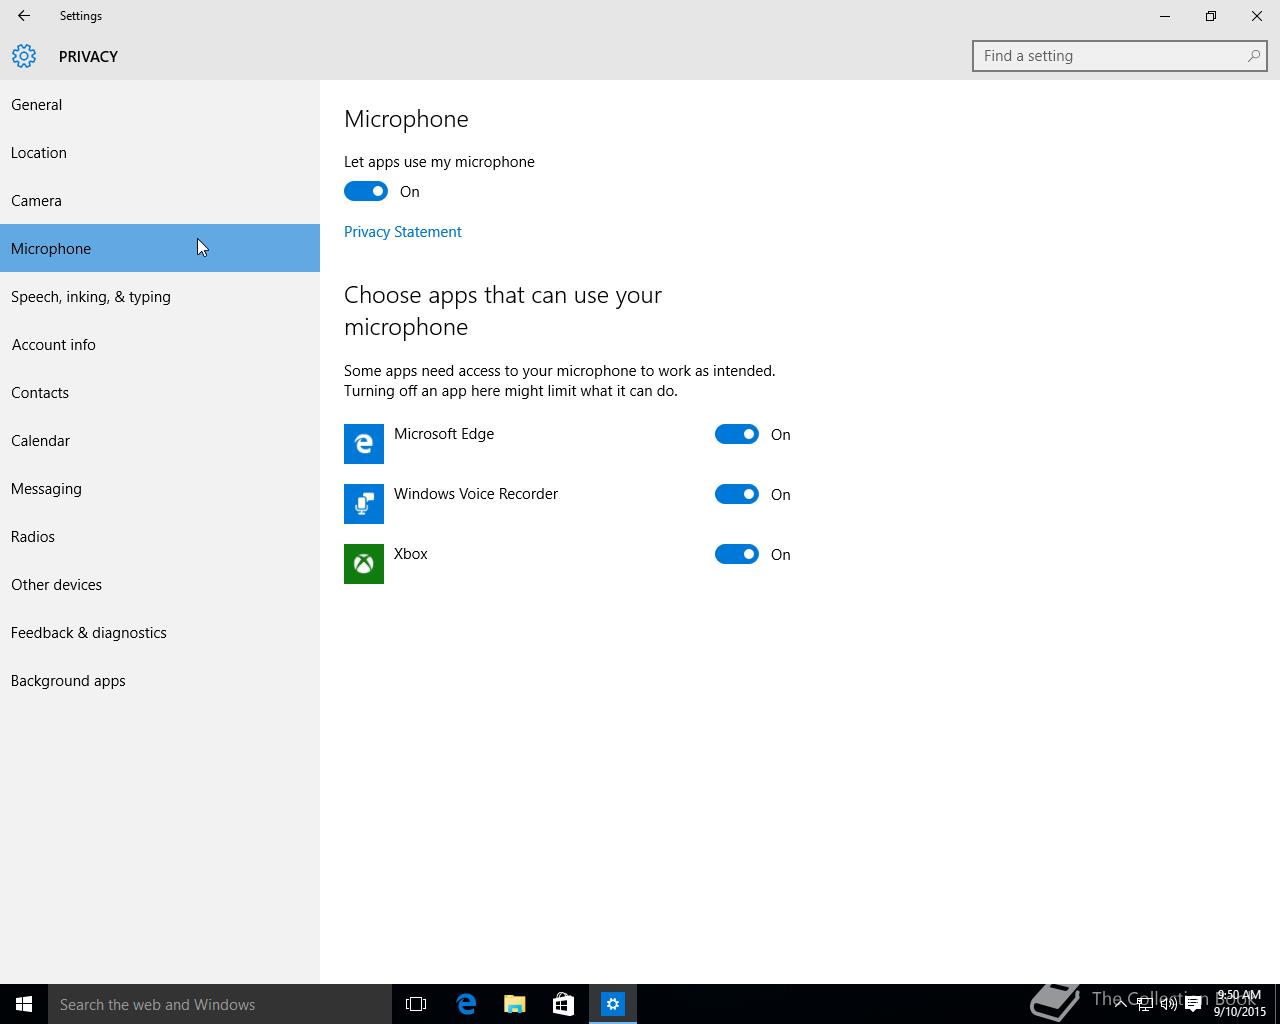The width and height of the screenshot is (1280, 1024).
Task: Click the volume speaker tray icon
Action: (x=1169, y=1004)
